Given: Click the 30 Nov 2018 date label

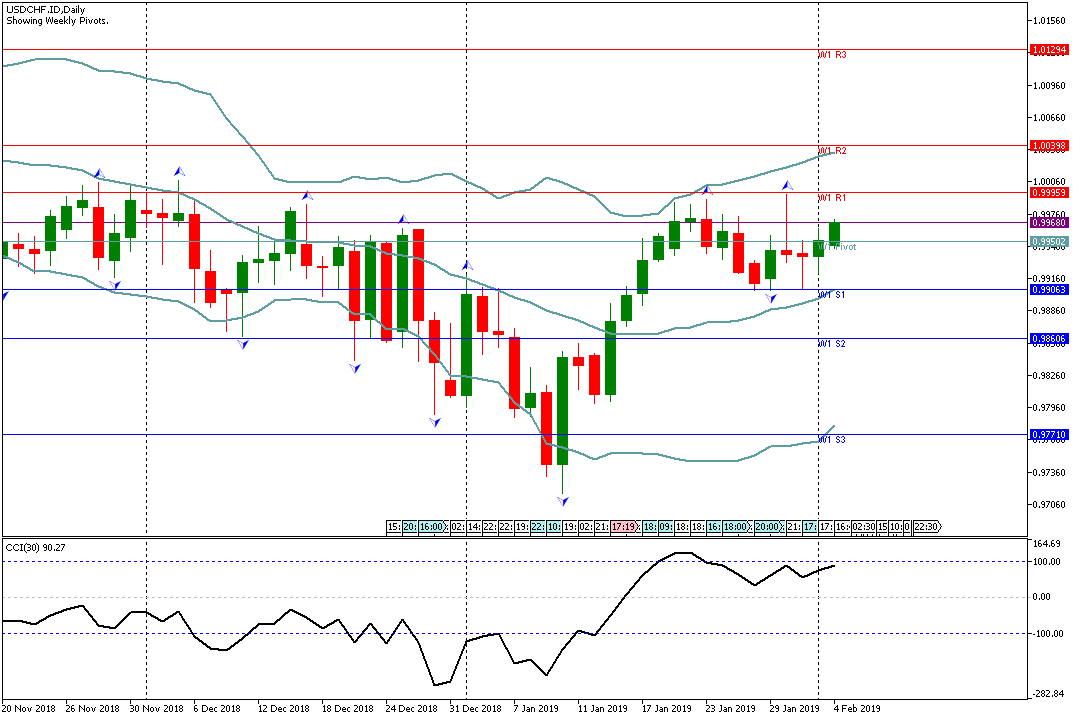Looking at the screenshot, I should (x=156, y=708).
